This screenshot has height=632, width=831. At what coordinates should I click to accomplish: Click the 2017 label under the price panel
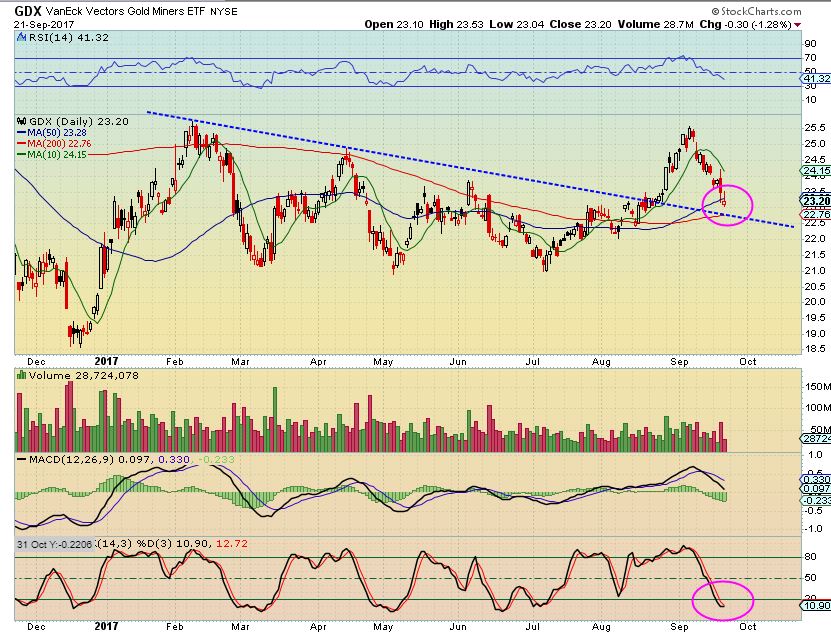(x=106, y=361)
